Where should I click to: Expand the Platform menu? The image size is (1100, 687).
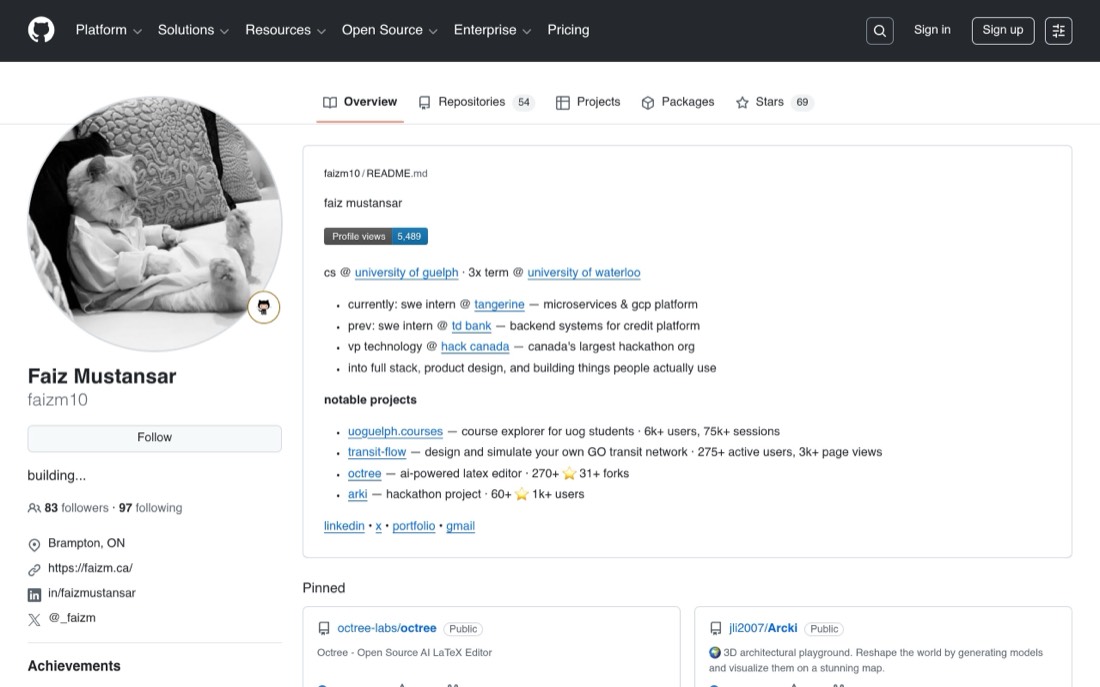[109, 30]
